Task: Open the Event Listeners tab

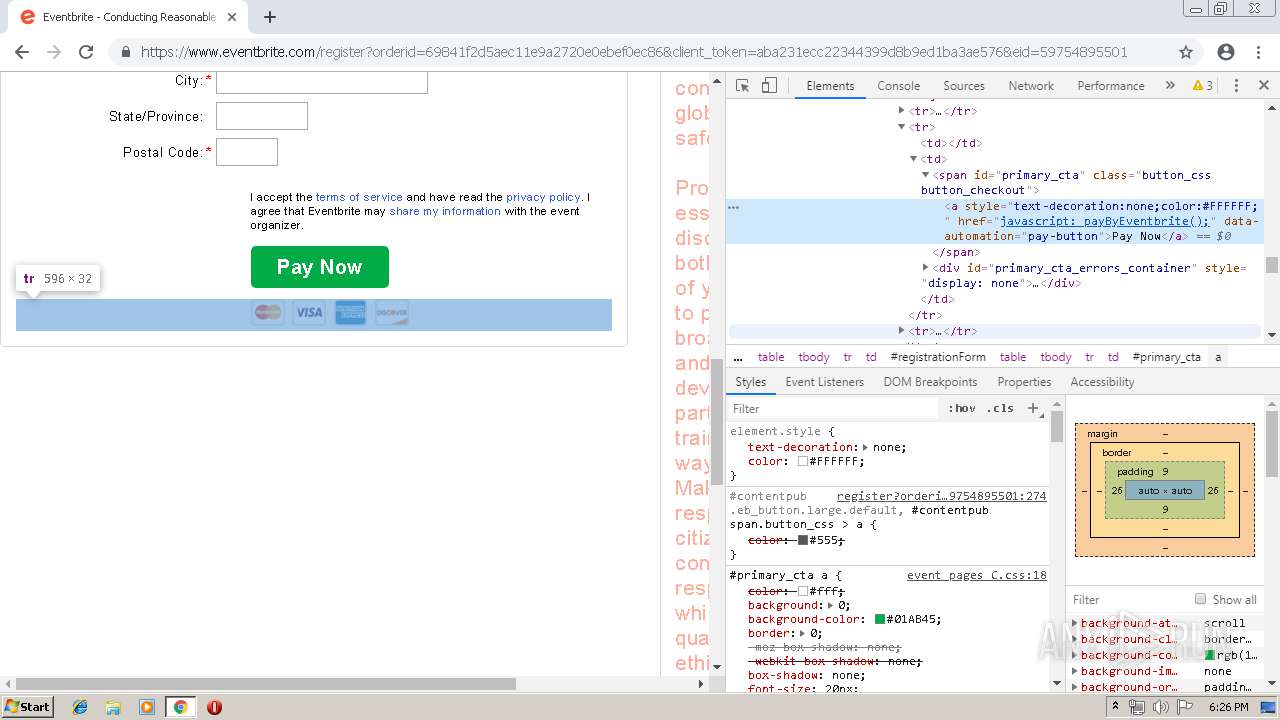Action: coord(825,382)
